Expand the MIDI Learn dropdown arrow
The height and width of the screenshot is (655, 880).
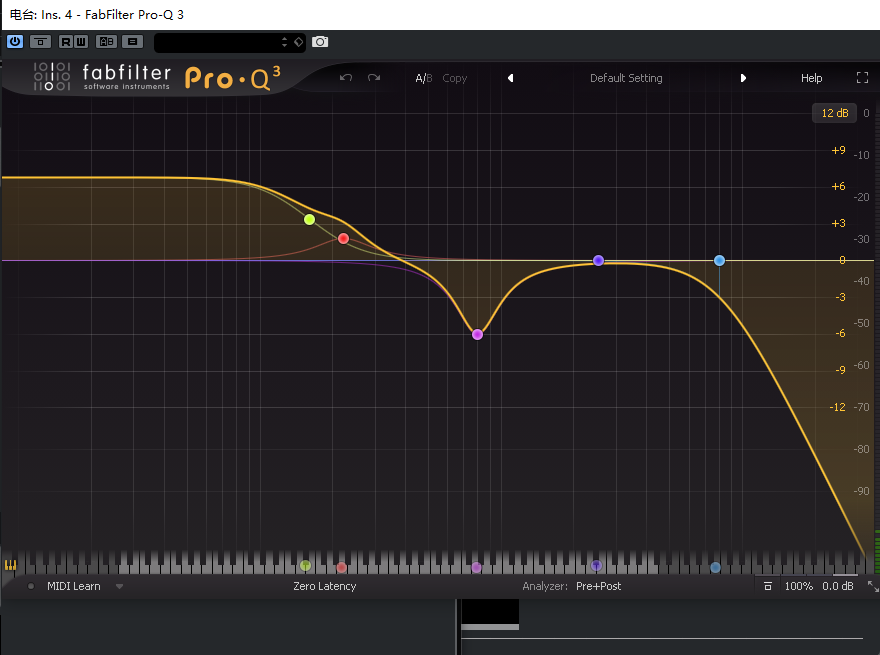tap(119, 587)
